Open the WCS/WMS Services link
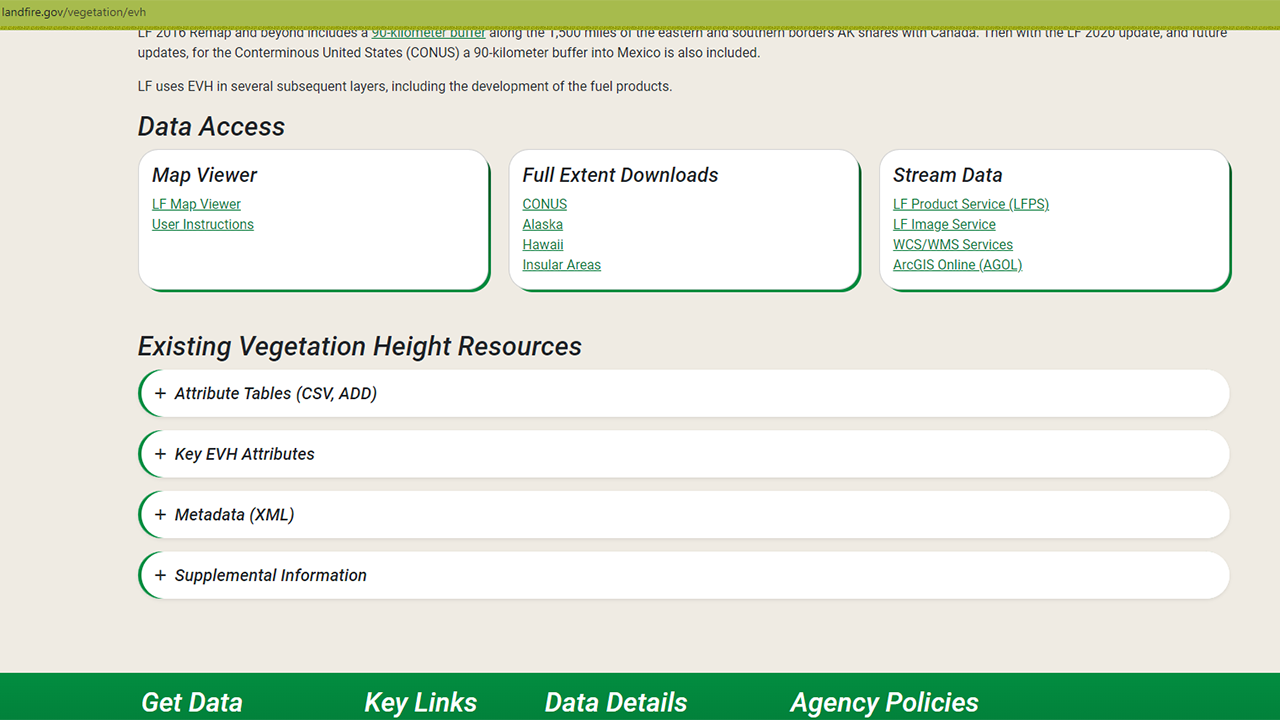 point(952,244)
